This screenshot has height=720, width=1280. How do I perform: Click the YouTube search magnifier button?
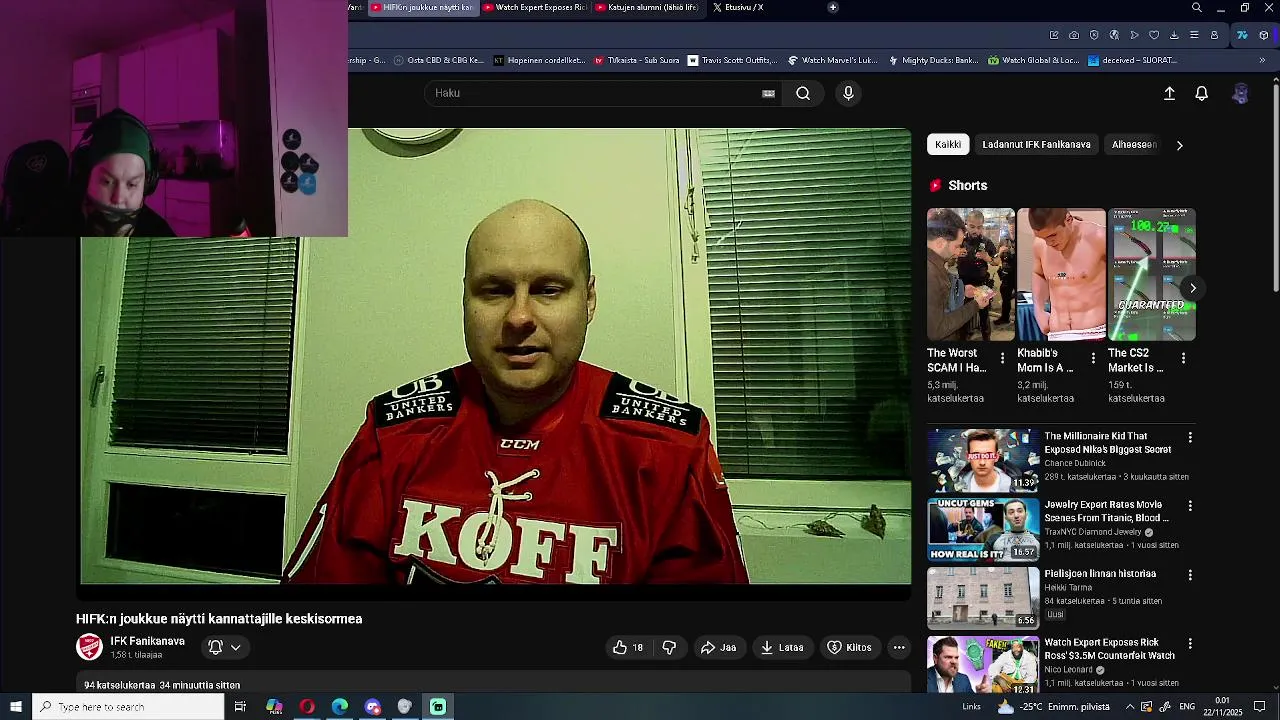(803, 93)
